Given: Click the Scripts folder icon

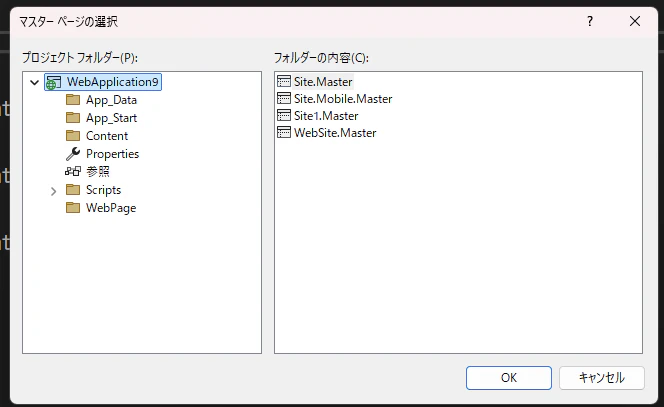Looking at the screenshot, I should tap(73, 189).
